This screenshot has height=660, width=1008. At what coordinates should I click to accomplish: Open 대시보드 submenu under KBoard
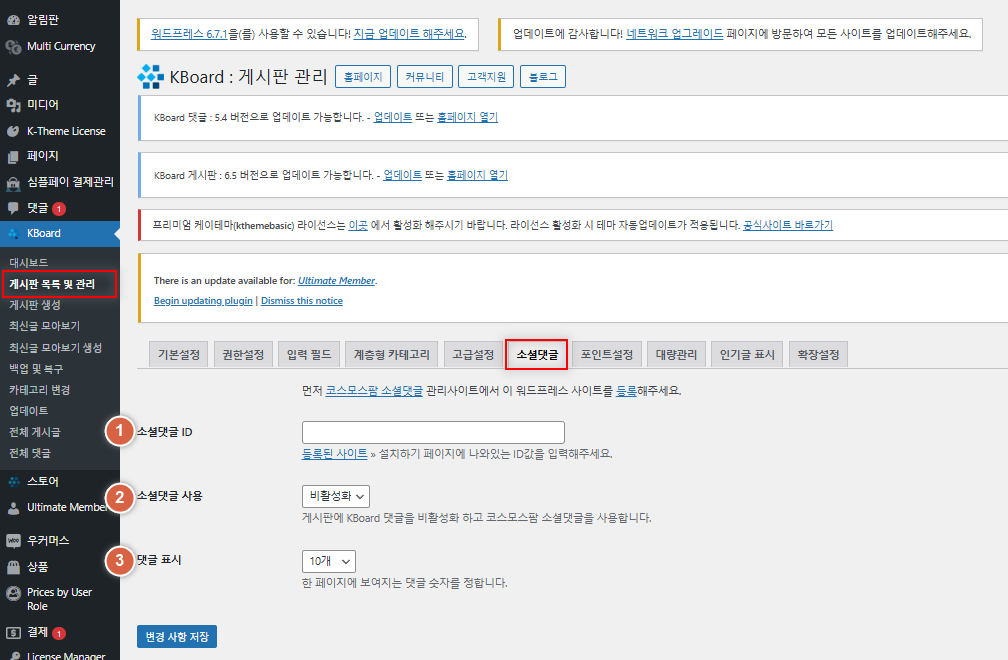click(x=28, y=263)
